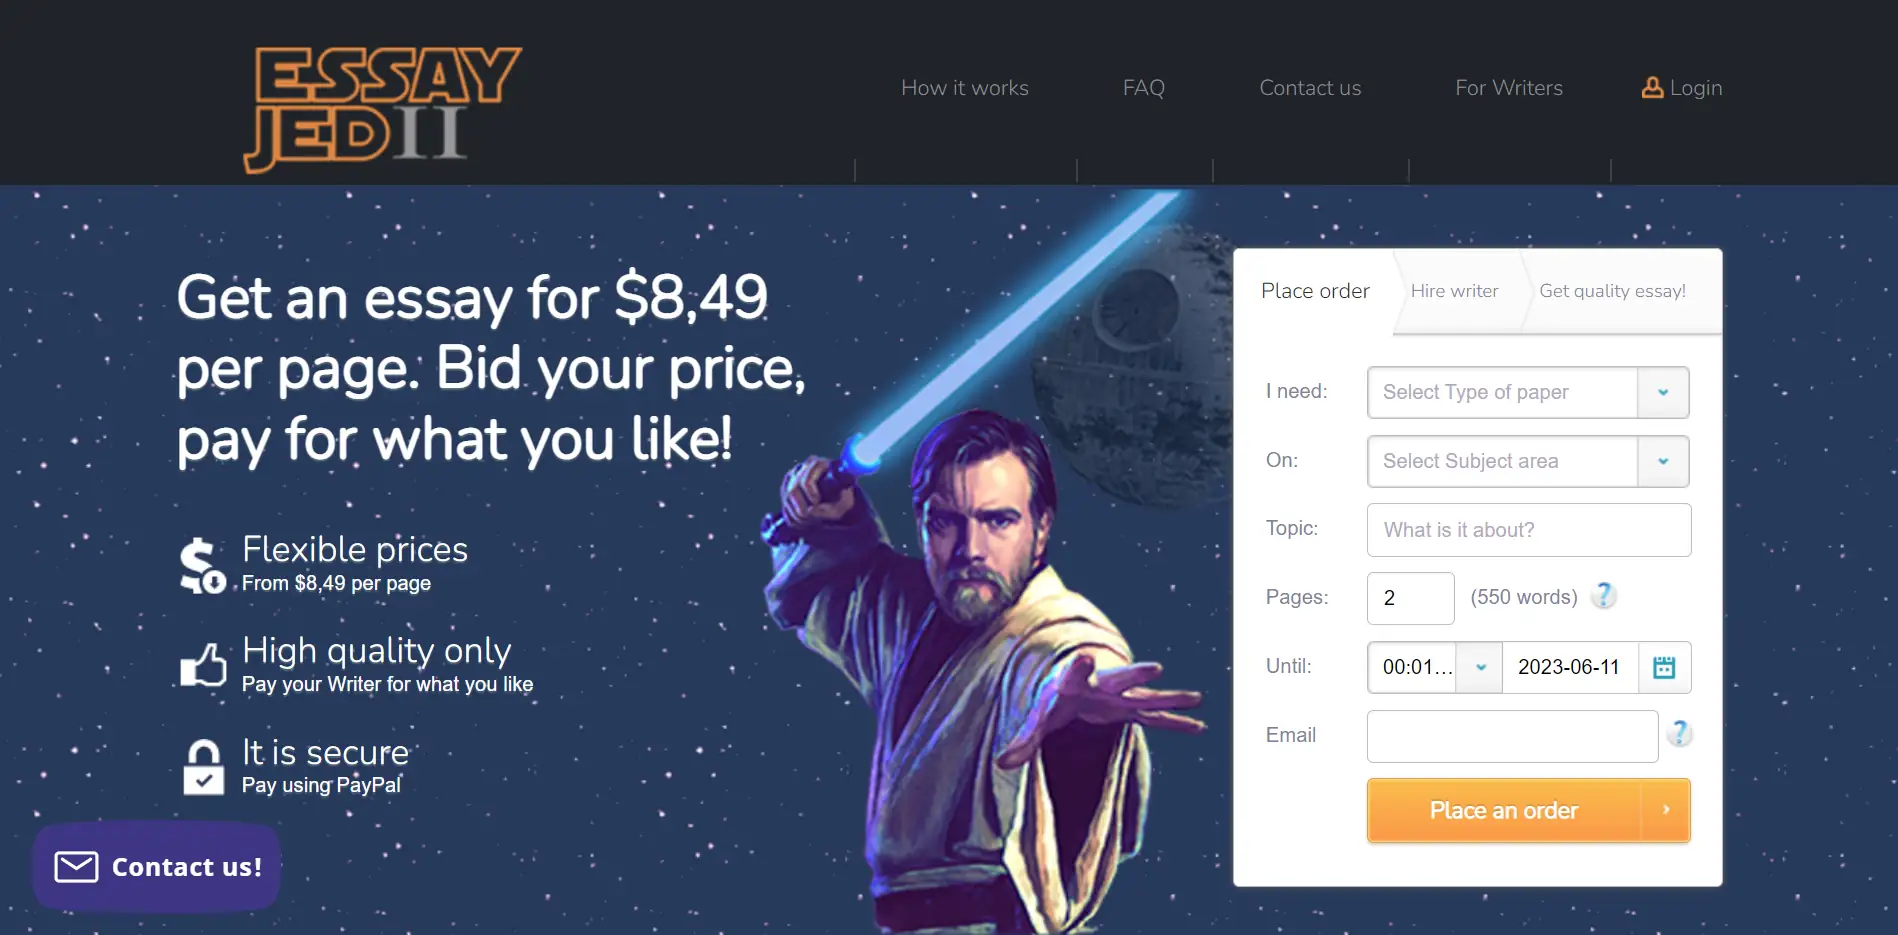This screenshot has height=935, width=1898.
Task: Switch to the Hire writer tab
Action: pos(1454,291)
